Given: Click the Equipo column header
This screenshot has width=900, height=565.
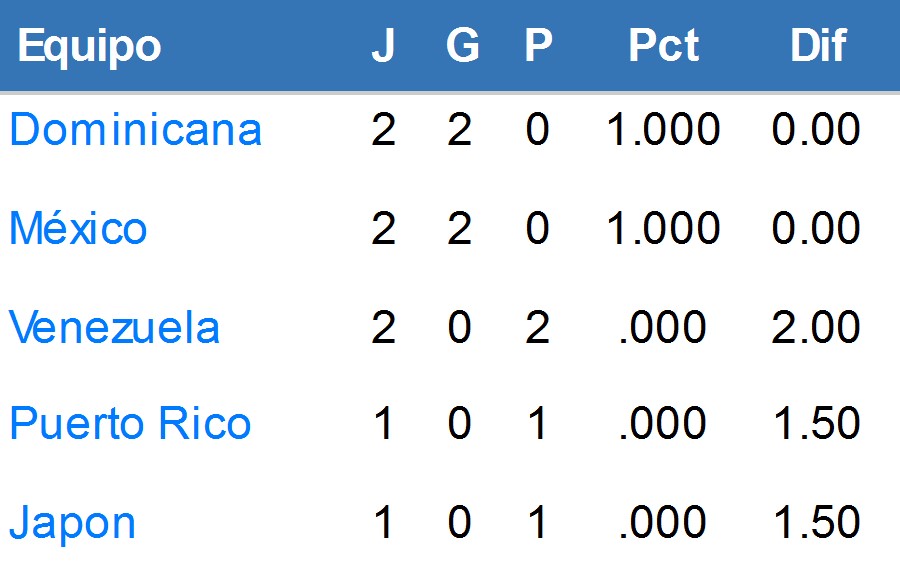Looking at the screenshot, I should tap(90, 45).
